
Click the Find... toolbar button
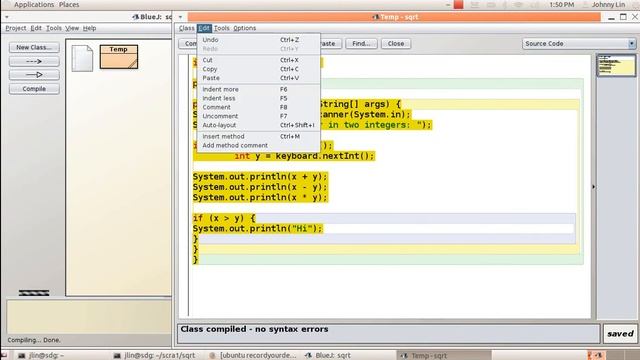[361, 44]
